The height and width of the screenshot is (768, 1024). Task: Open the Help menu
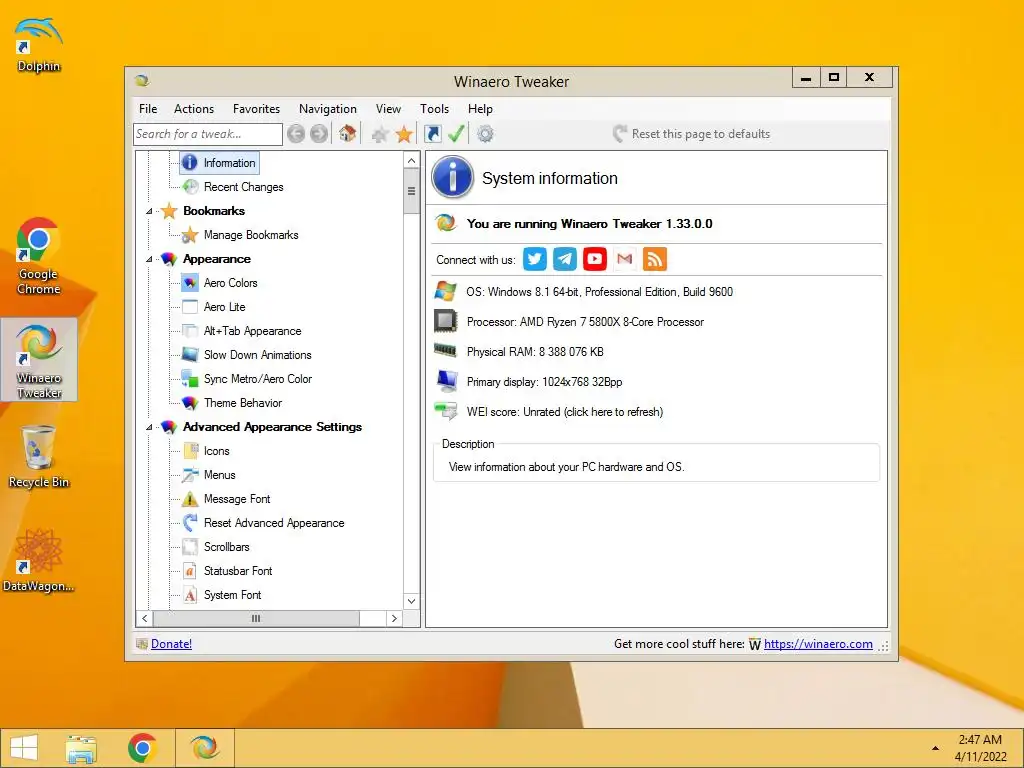coord(480,109)
